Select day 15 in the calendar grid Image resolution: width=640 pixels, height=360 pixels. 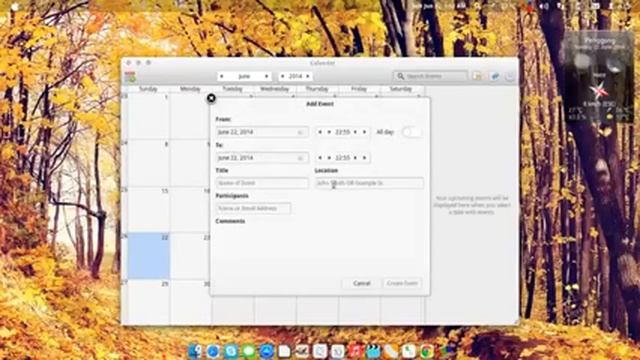point(148,209)
